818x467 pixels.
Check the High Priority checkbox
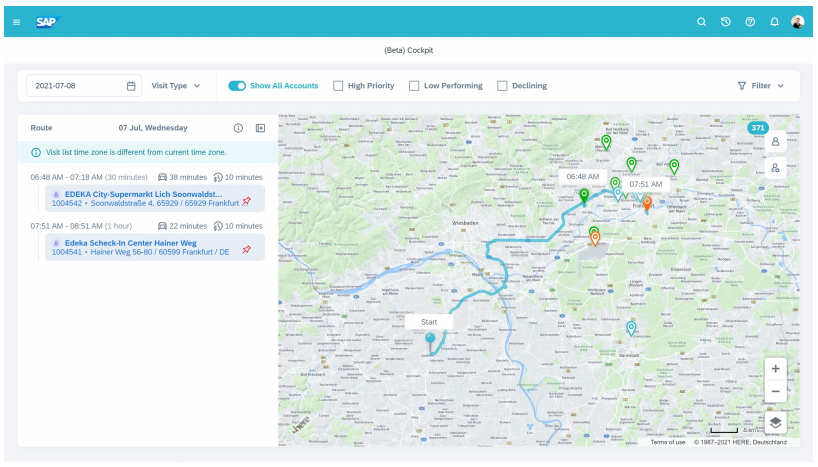(338, 86)
